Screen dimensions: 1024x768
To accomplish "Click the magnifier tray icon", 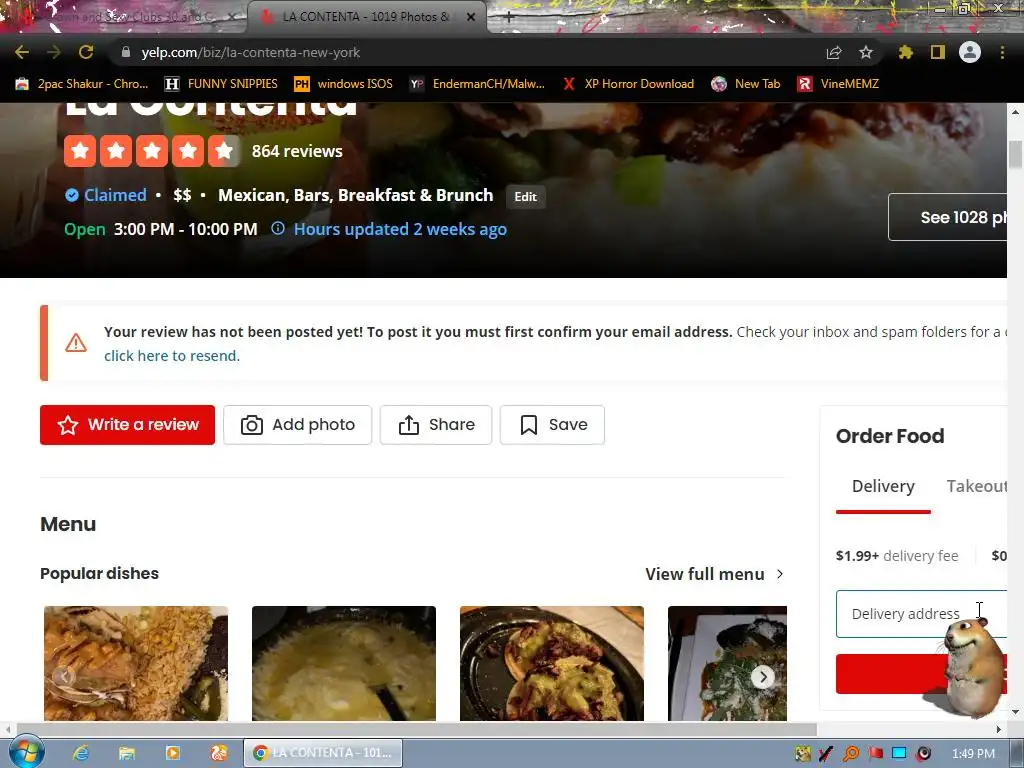I will 851,754.
